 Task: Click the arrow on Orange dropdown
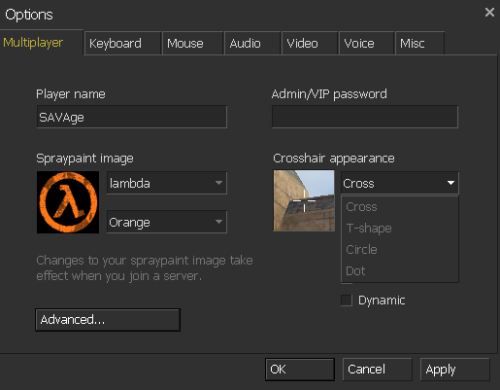pos(219,222)
